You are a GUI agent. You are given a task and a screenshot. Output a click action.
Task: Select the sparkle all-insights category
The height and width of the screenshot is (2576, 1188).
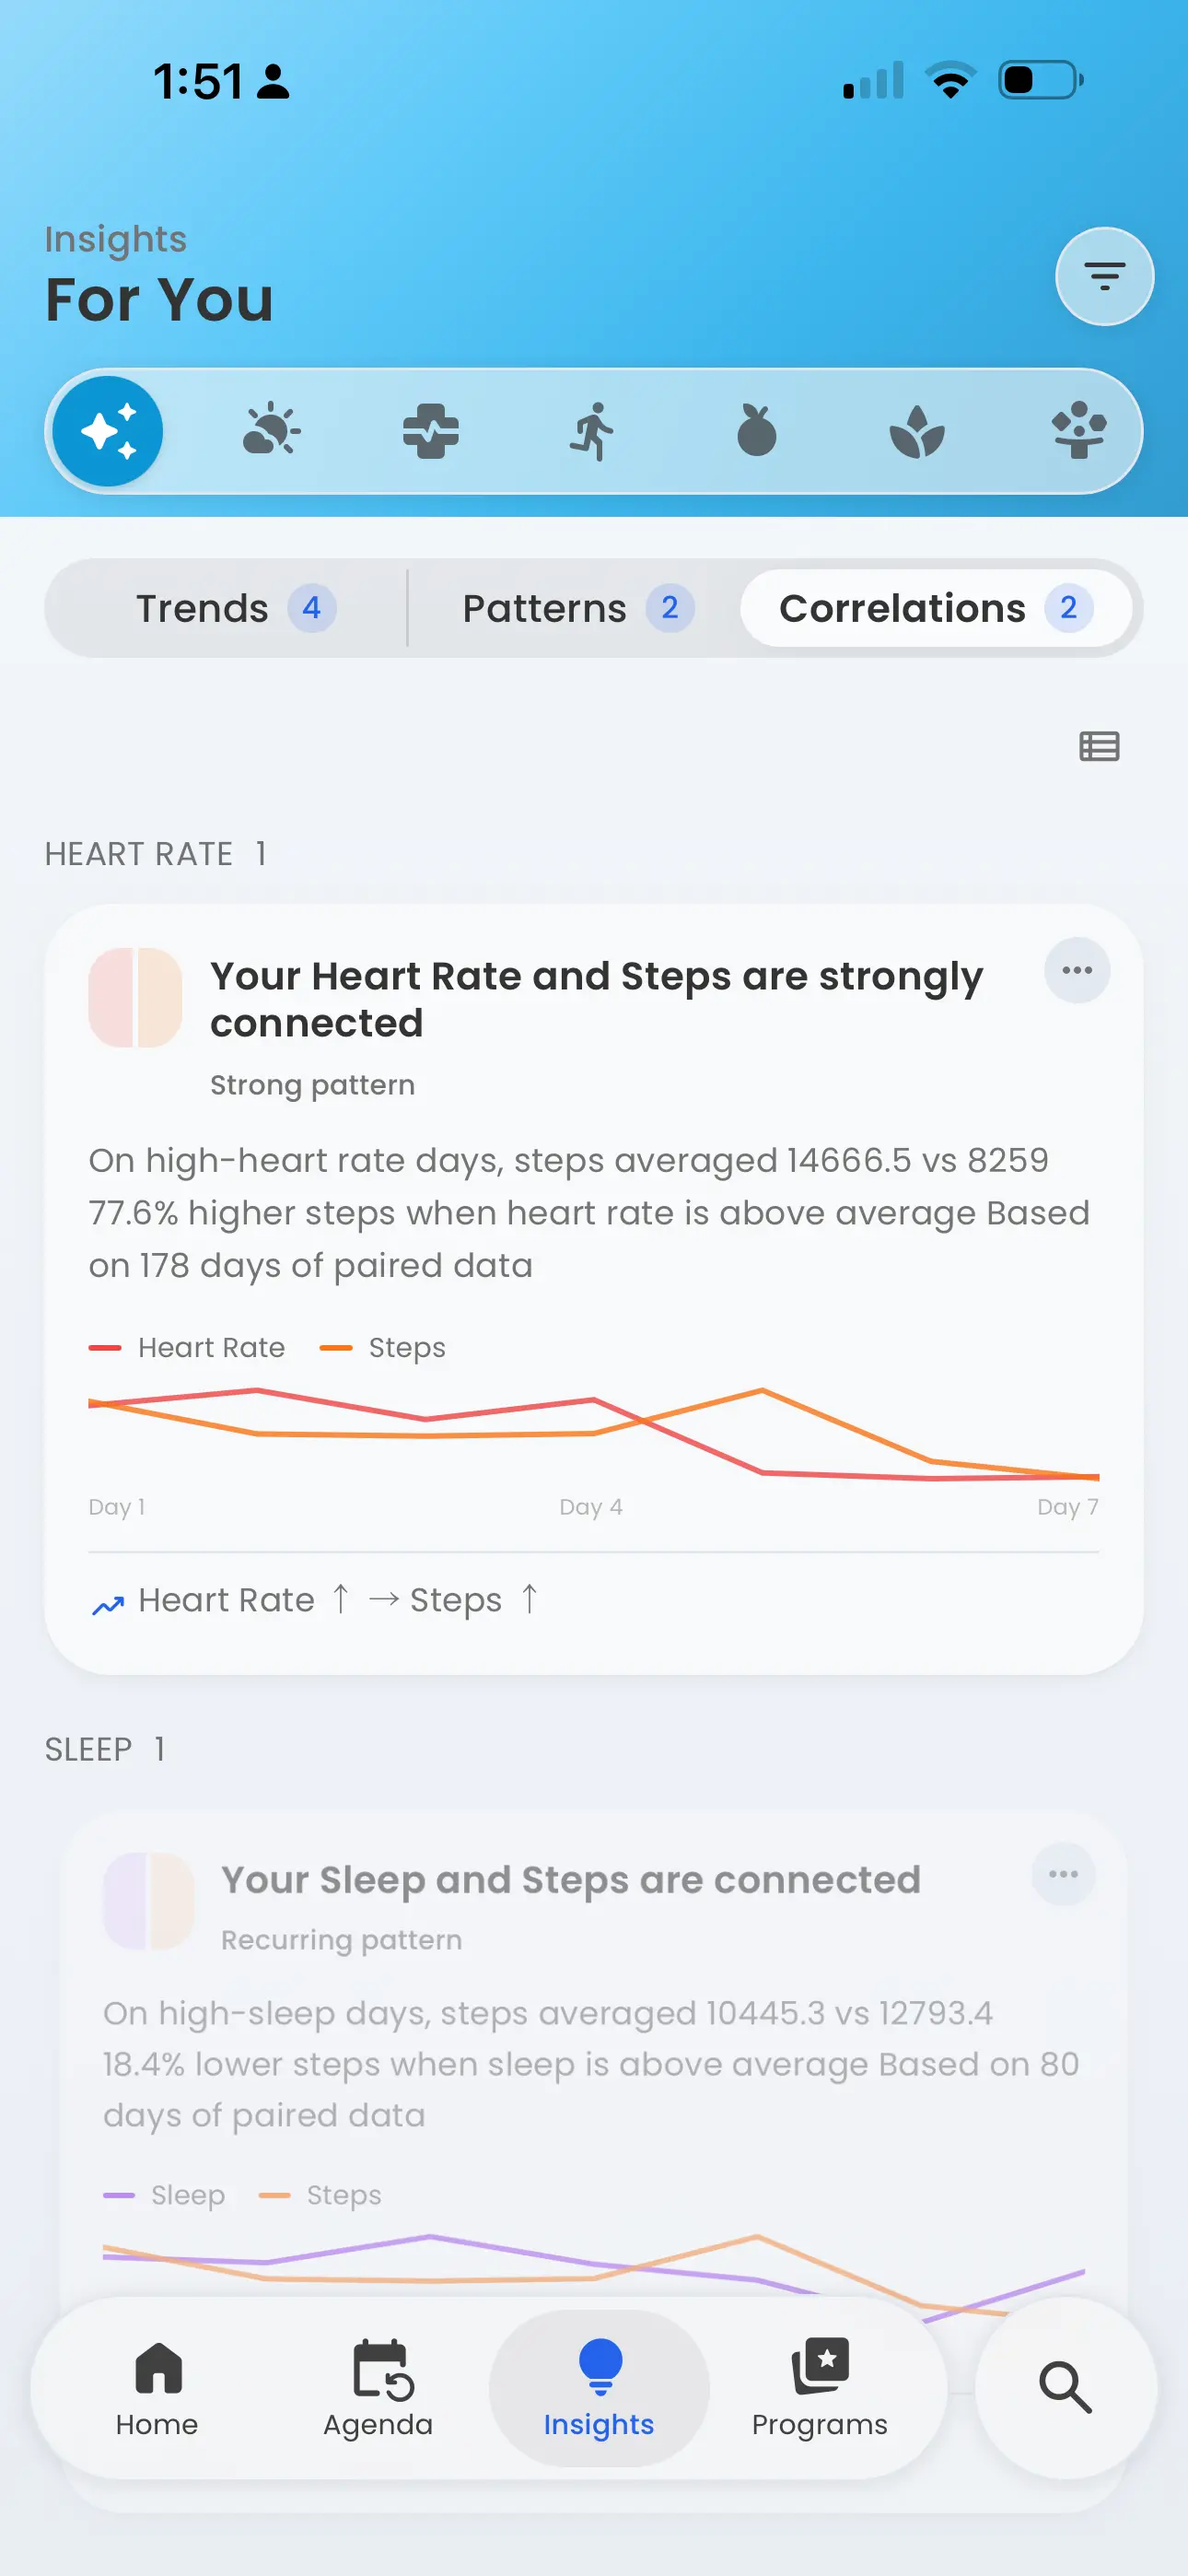108,431
